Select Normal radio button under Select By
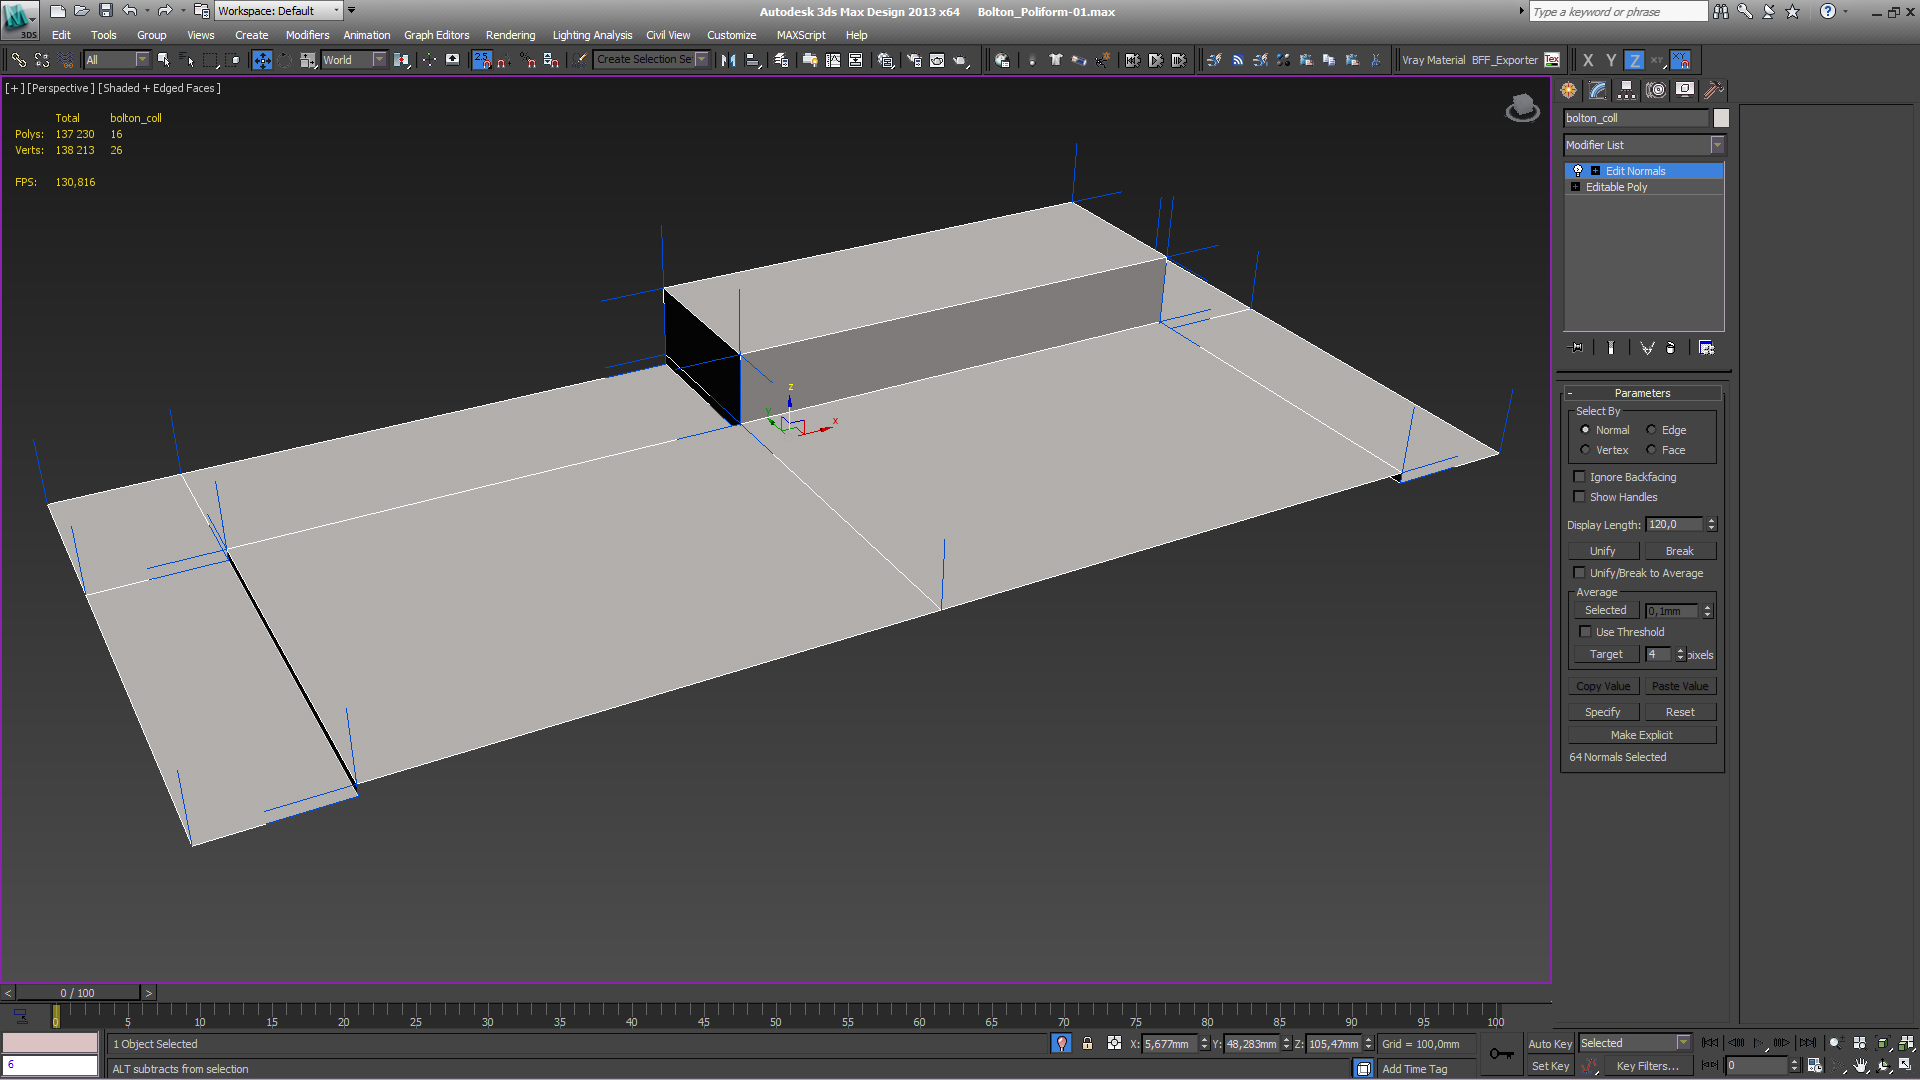This screenshot has width=1920, height=1080. pos(1584,429)
